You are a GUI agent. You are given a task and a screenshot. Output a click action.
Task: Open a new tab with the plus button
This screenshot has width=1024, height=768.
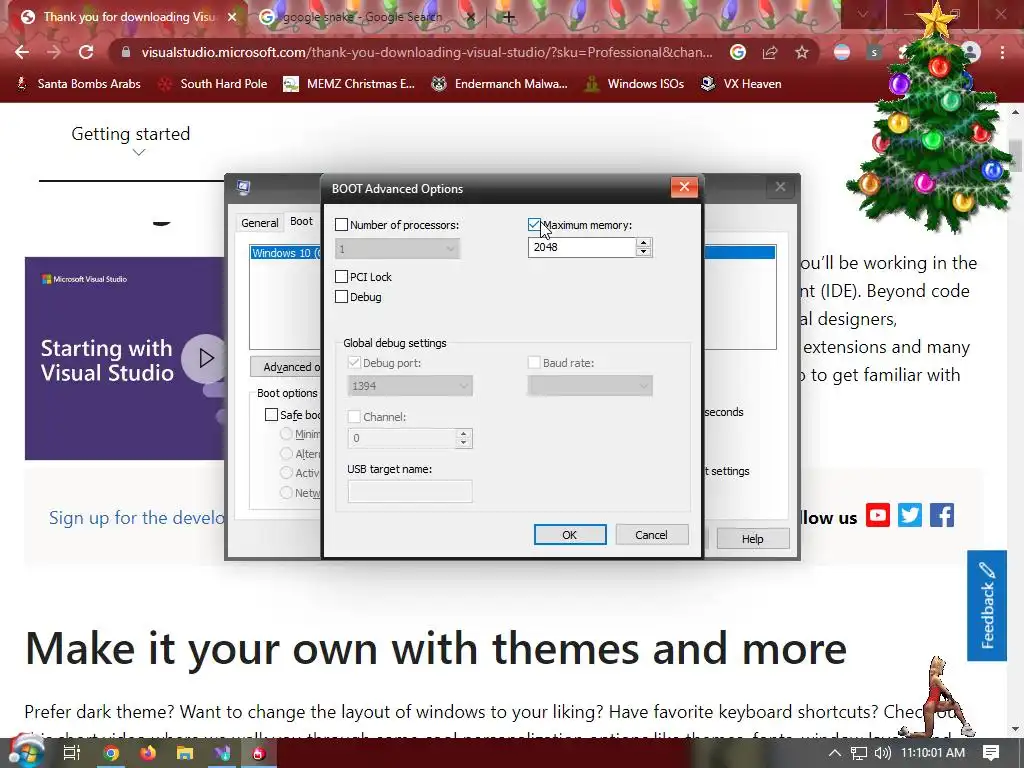point(509,17)
